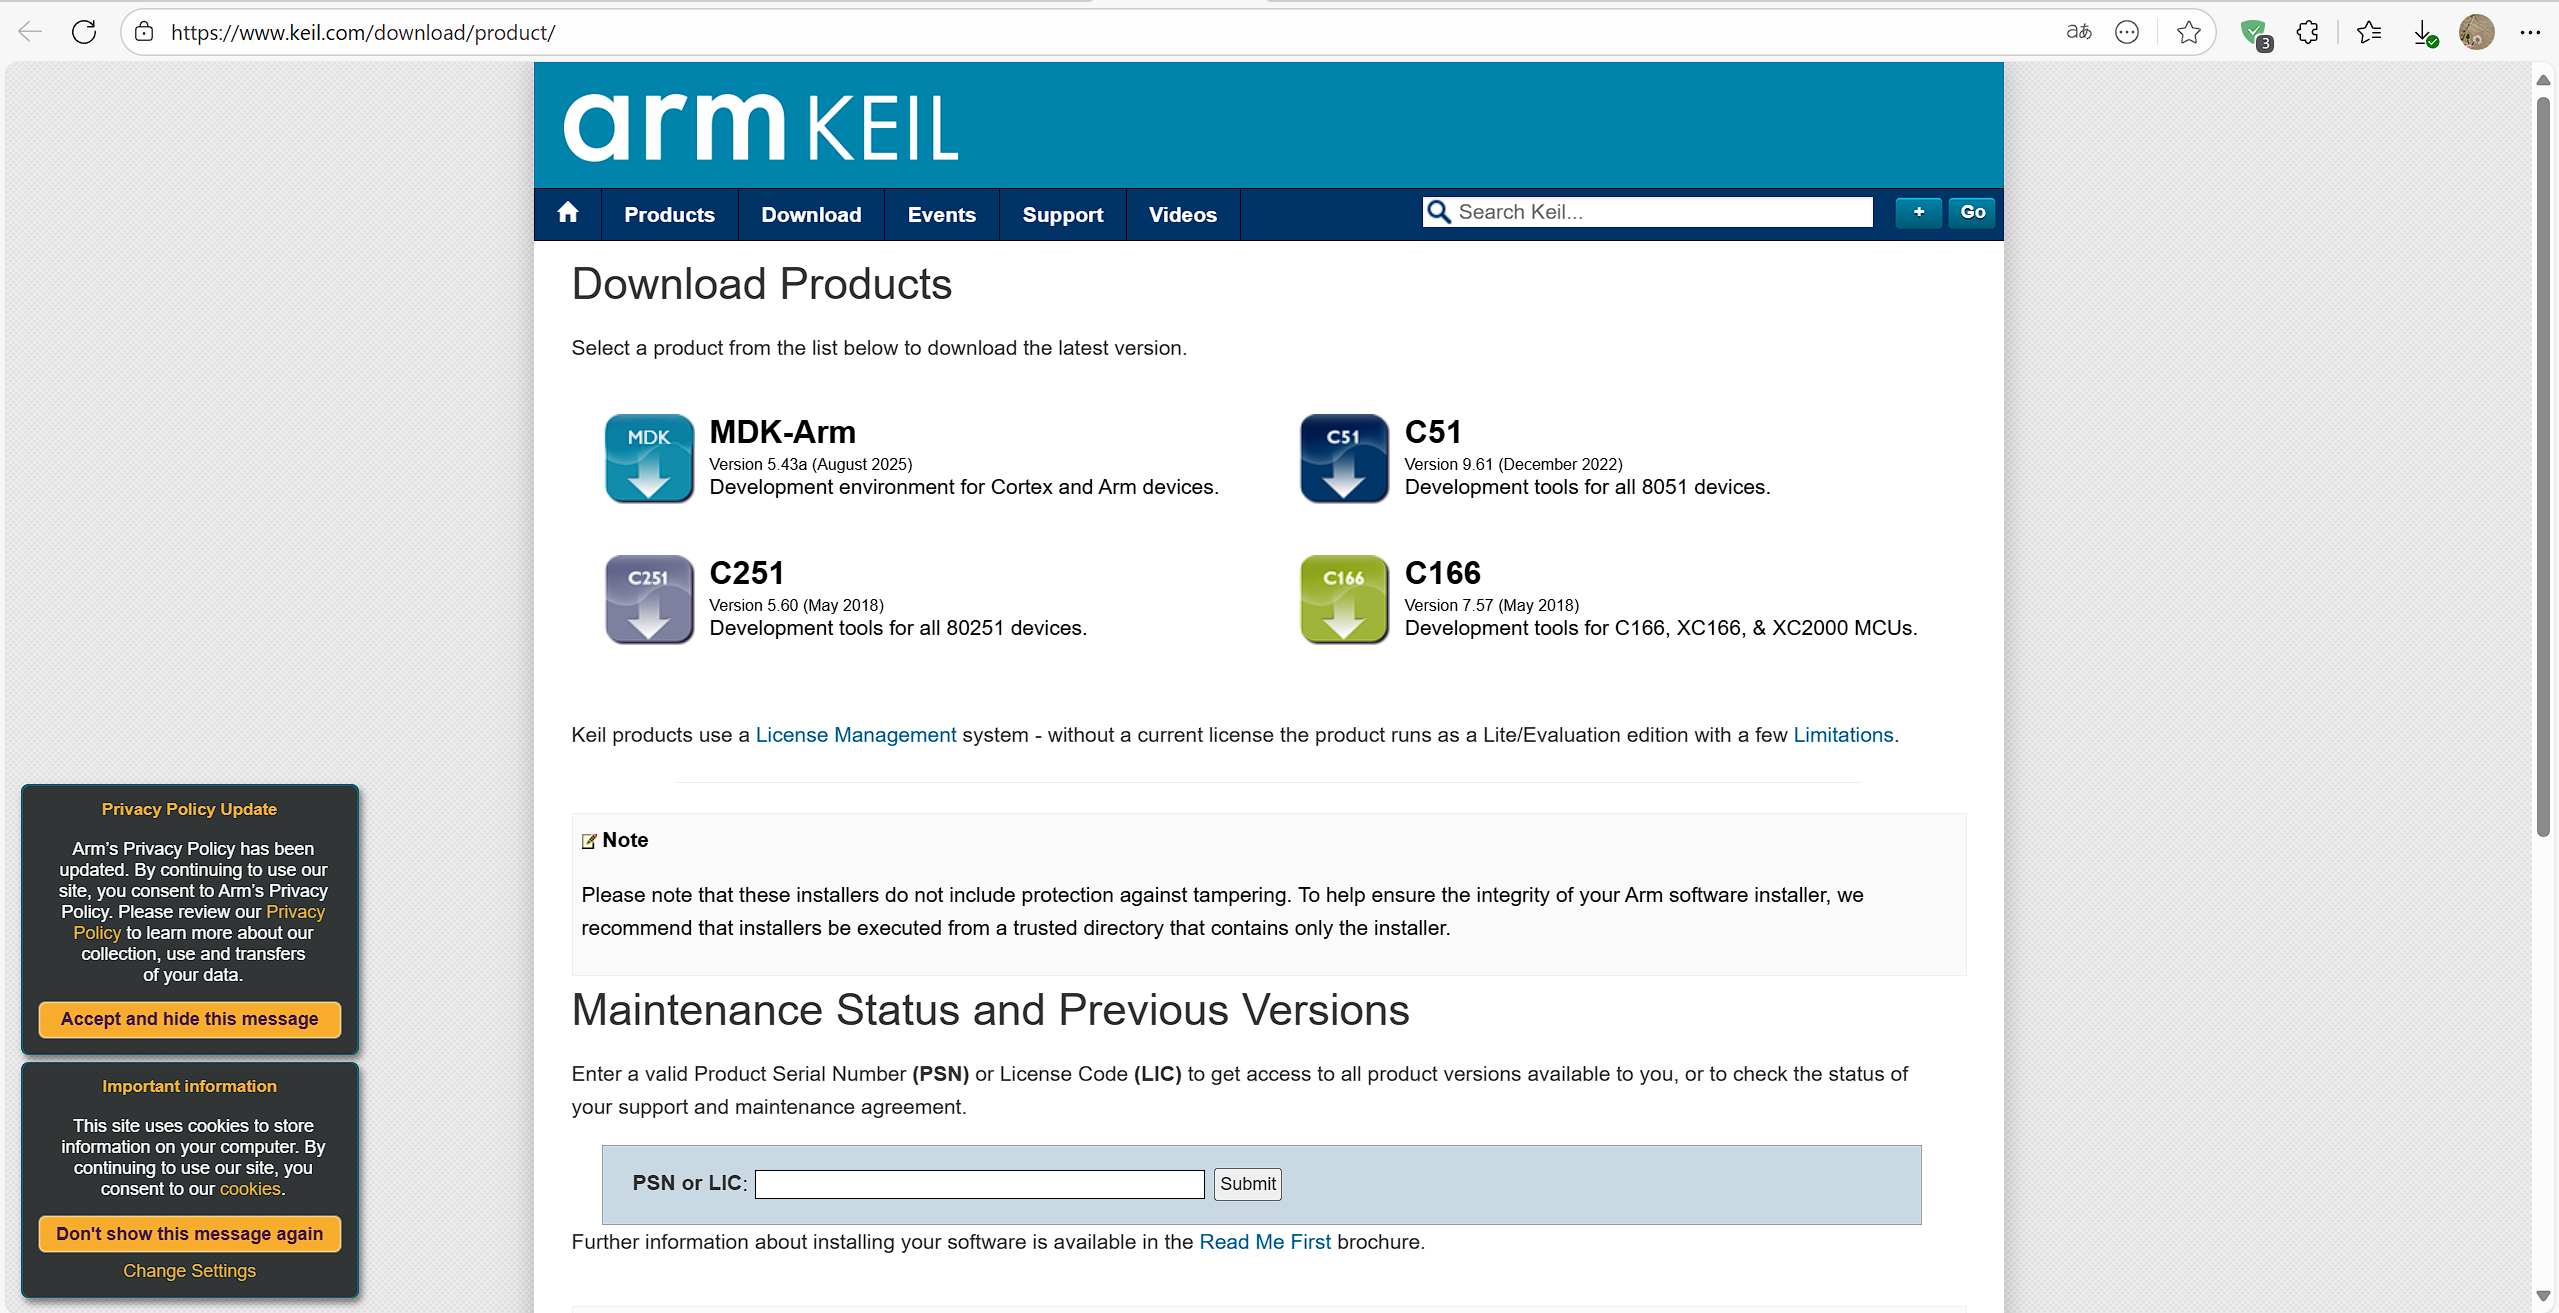This screenshot has width=2559, height=1313.
Task: Click the text 'Version 7.57 (May 2018)'
Action: (1492, 605)
